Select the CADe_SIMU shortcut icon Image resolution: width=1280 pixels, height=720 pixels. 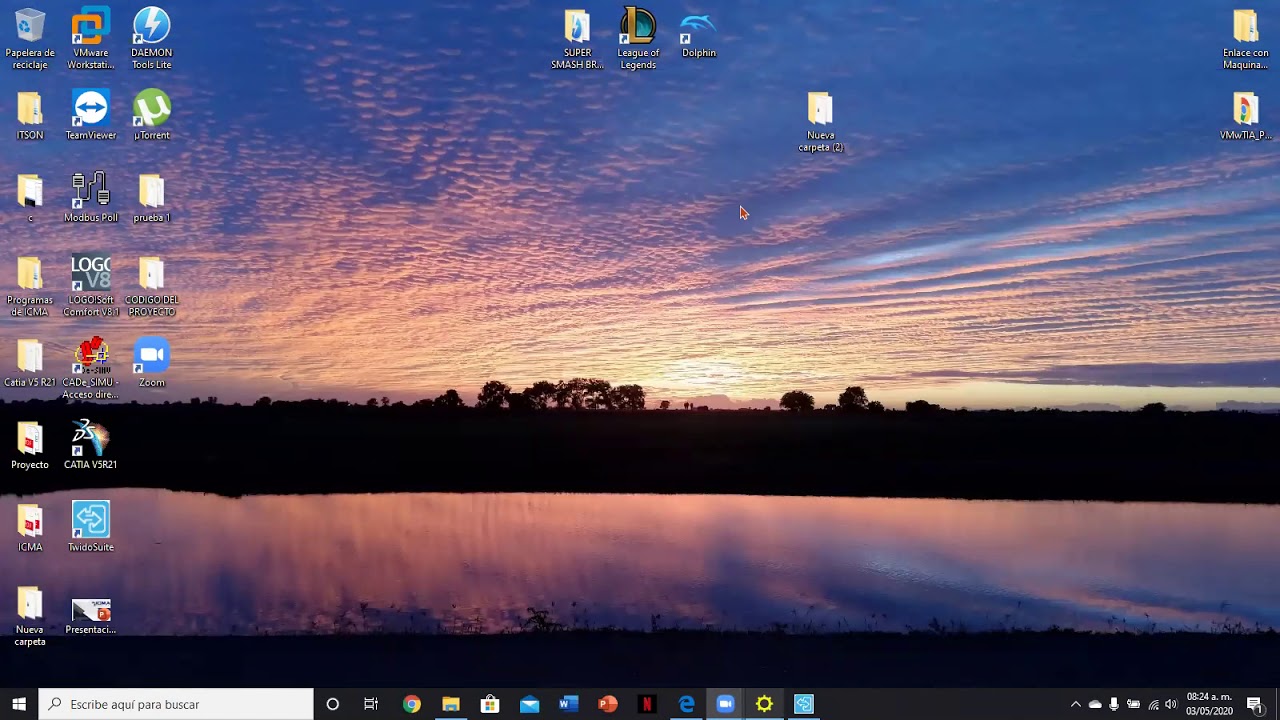point(91,369)
